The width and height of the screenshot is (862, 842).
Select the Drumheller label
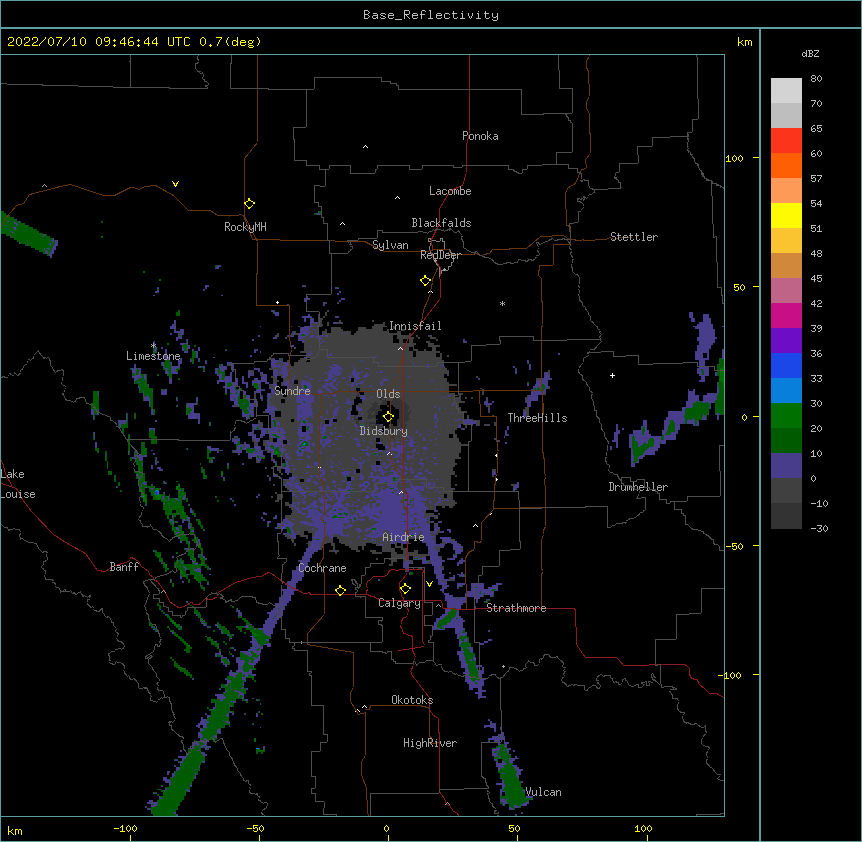point(638,487)
